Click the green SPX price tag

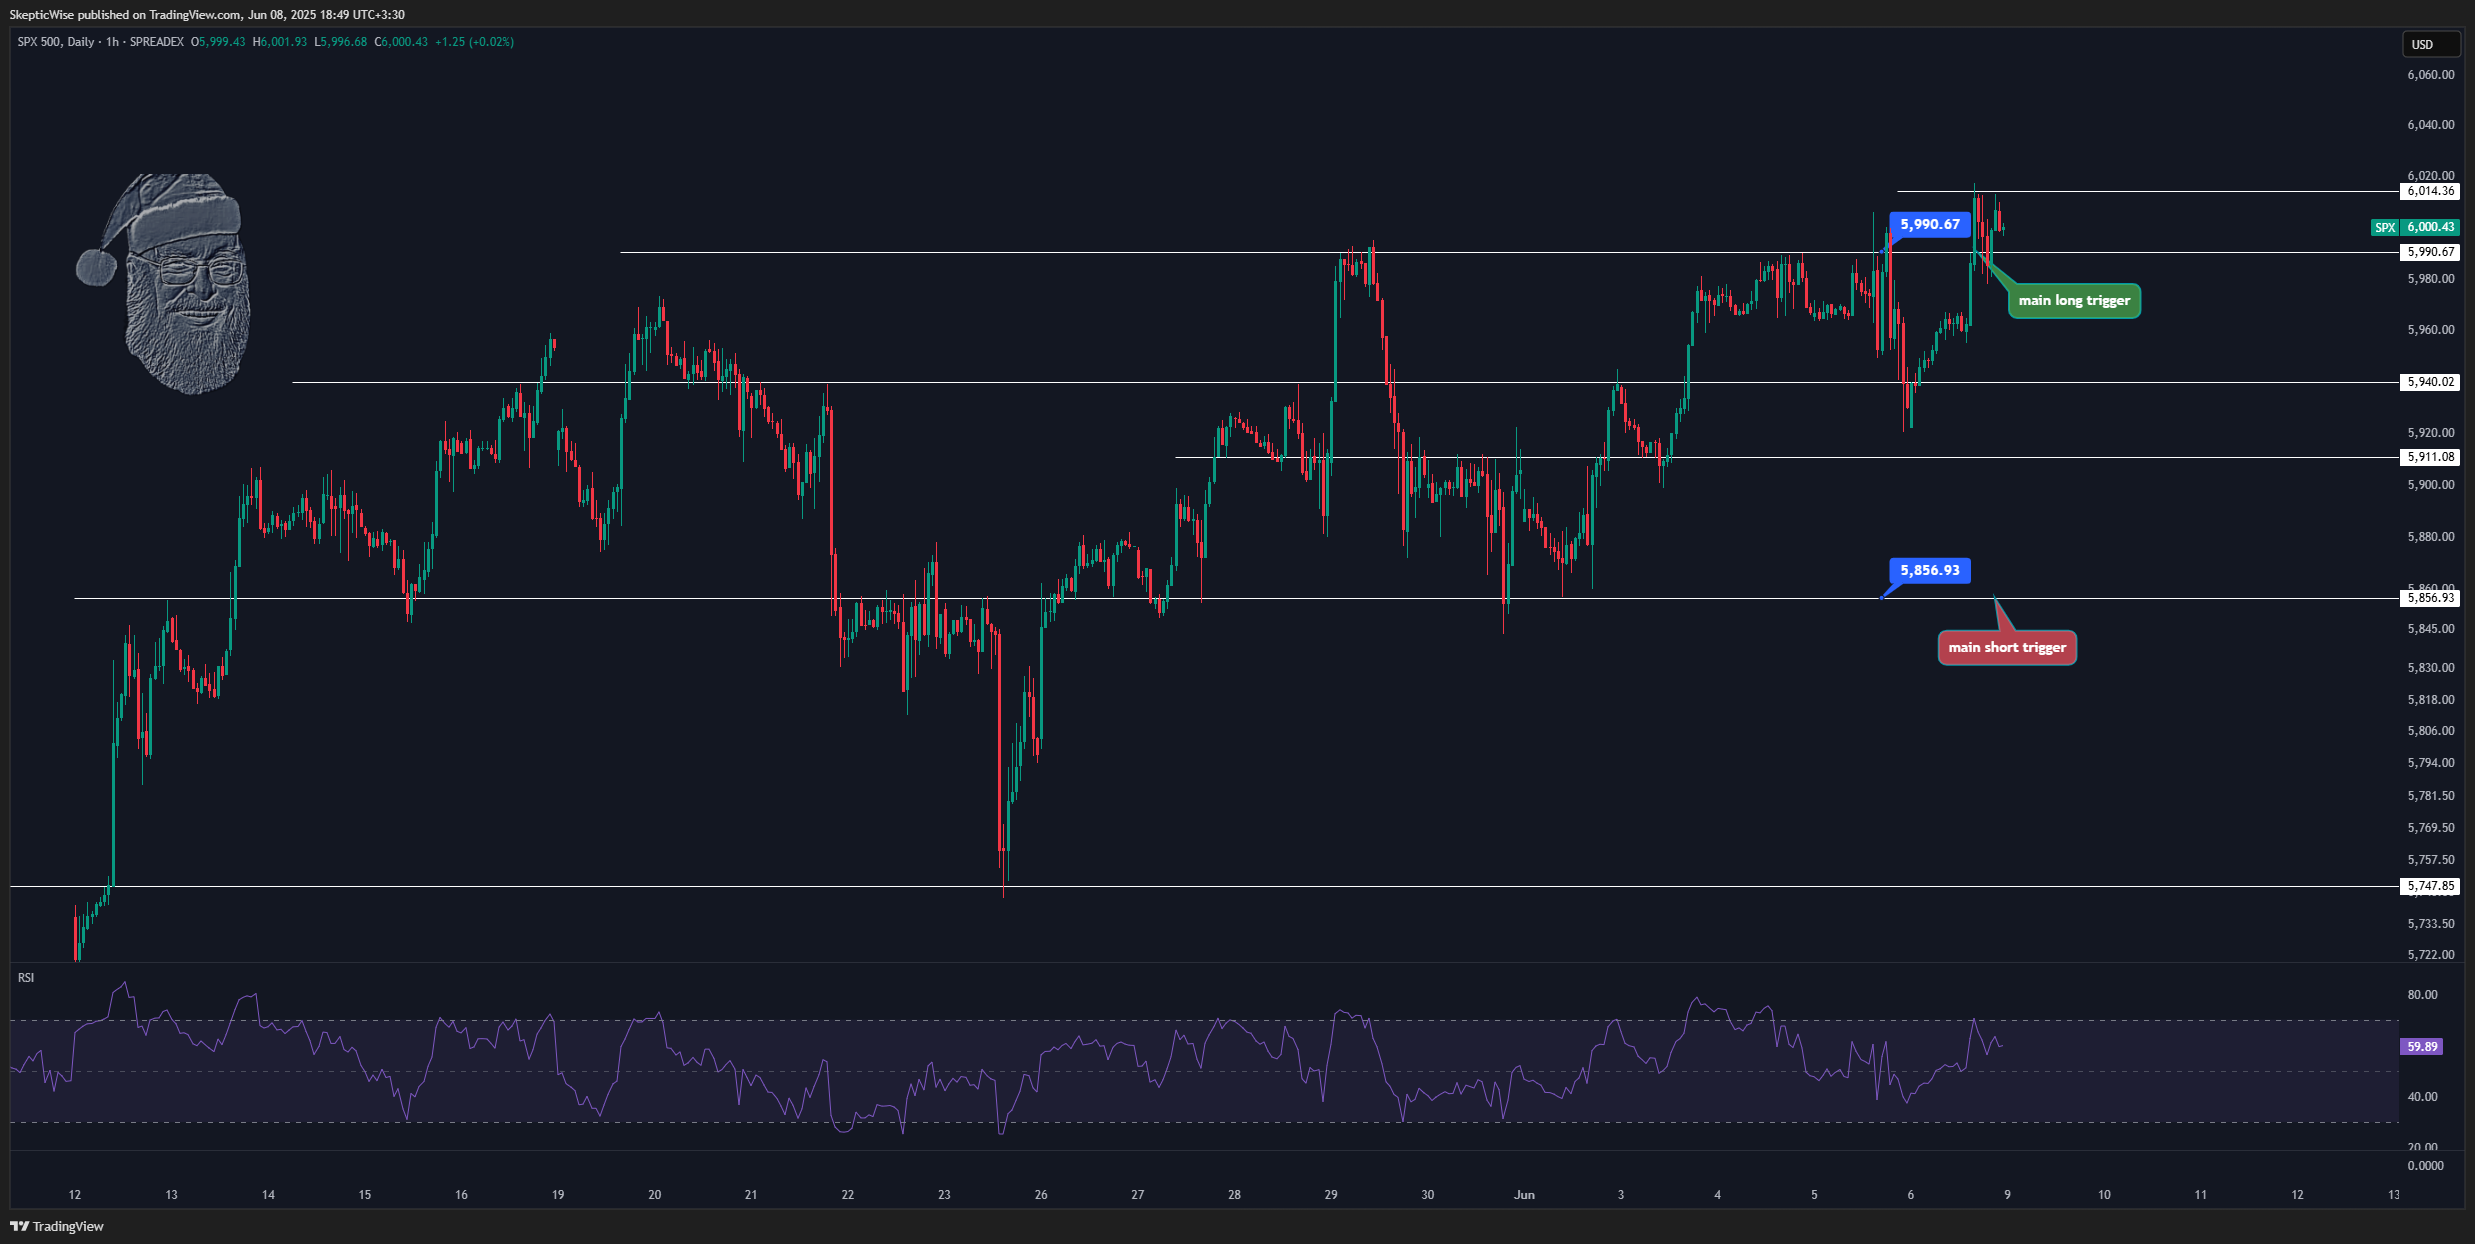click(x=2386, y=227)
